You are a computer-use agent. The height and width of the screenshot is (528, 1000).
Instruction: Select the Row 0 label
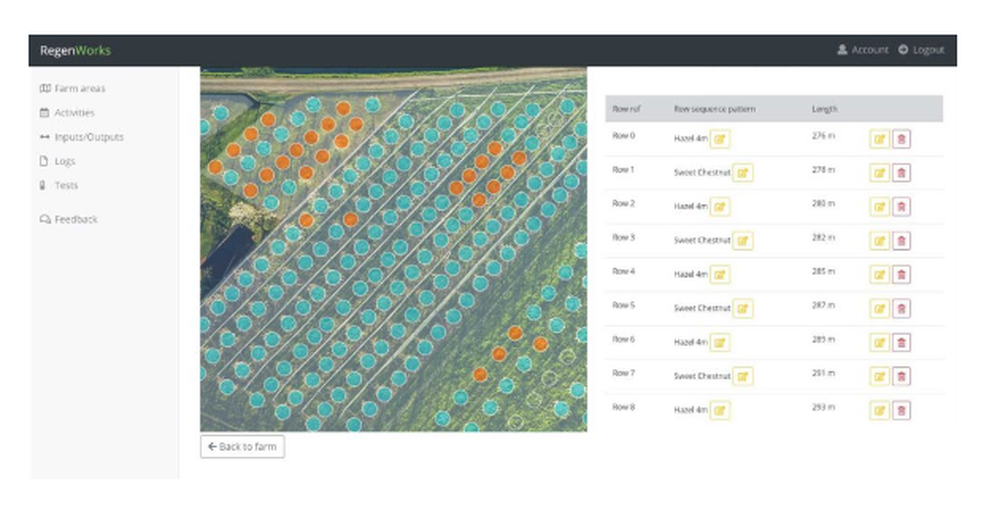pyautogui.click(x=623, y=136)
